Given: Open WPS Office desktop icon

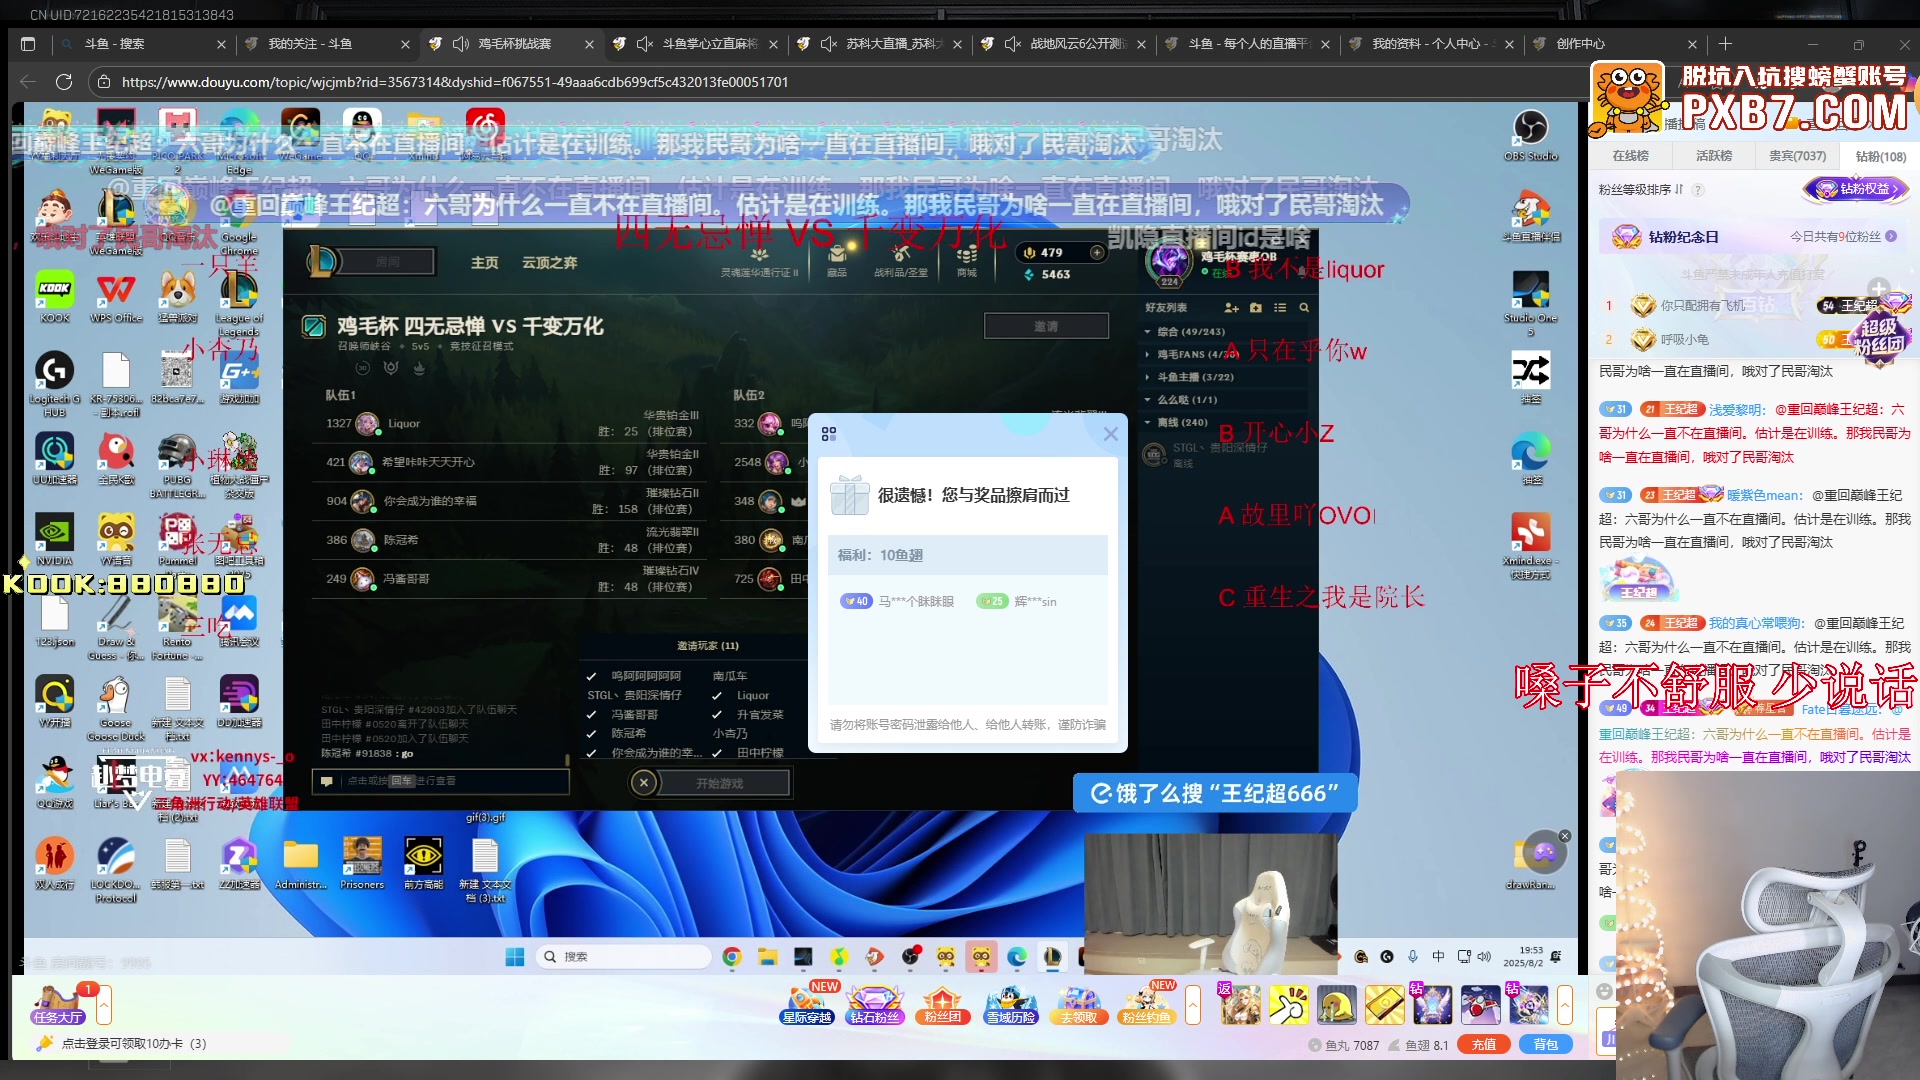Looking at the screenshot, I should [116, 297].
